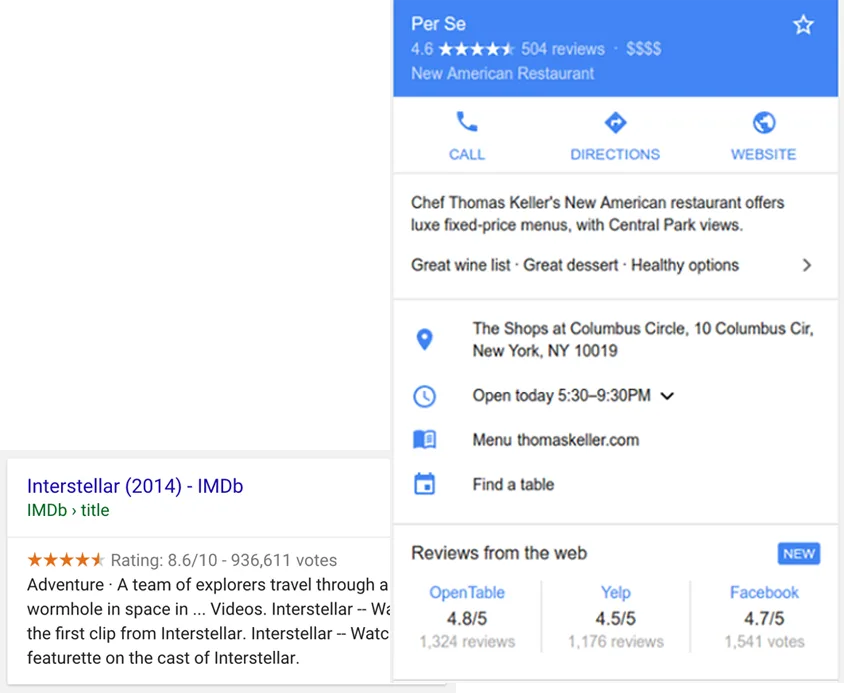Click the '4.5/5' Yelp score
This screenshot has width=844, height=693.
coord(615,619)
